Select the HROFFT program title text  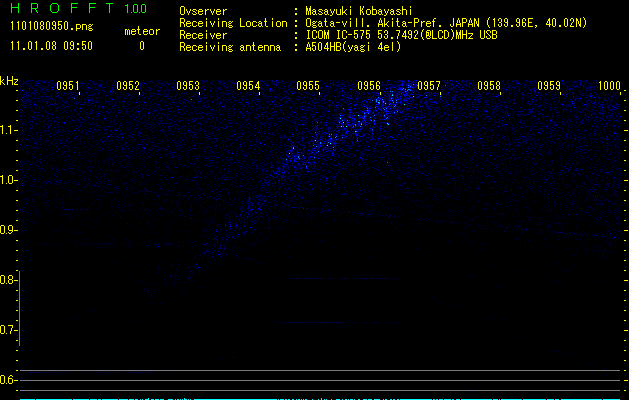point(62,8)
